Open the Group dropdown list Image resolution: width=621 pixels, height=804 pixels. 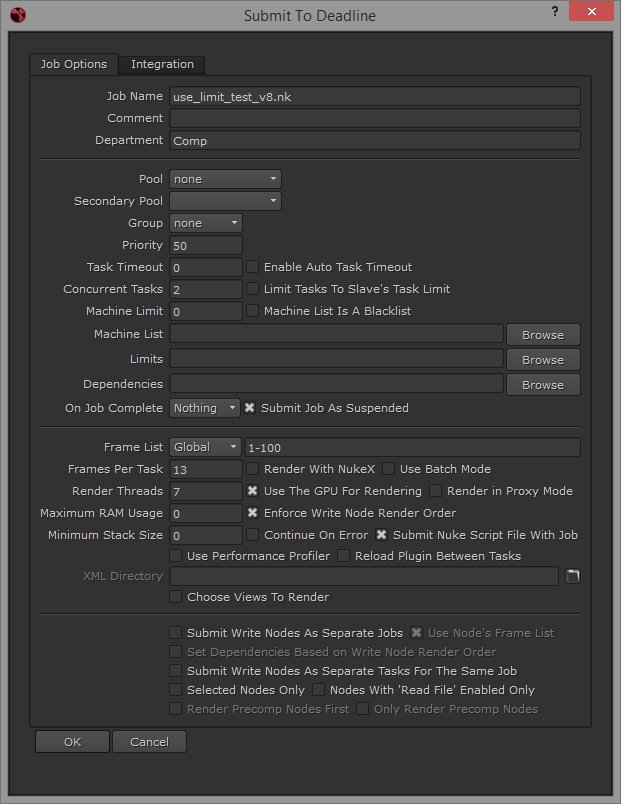pos(206,223)
